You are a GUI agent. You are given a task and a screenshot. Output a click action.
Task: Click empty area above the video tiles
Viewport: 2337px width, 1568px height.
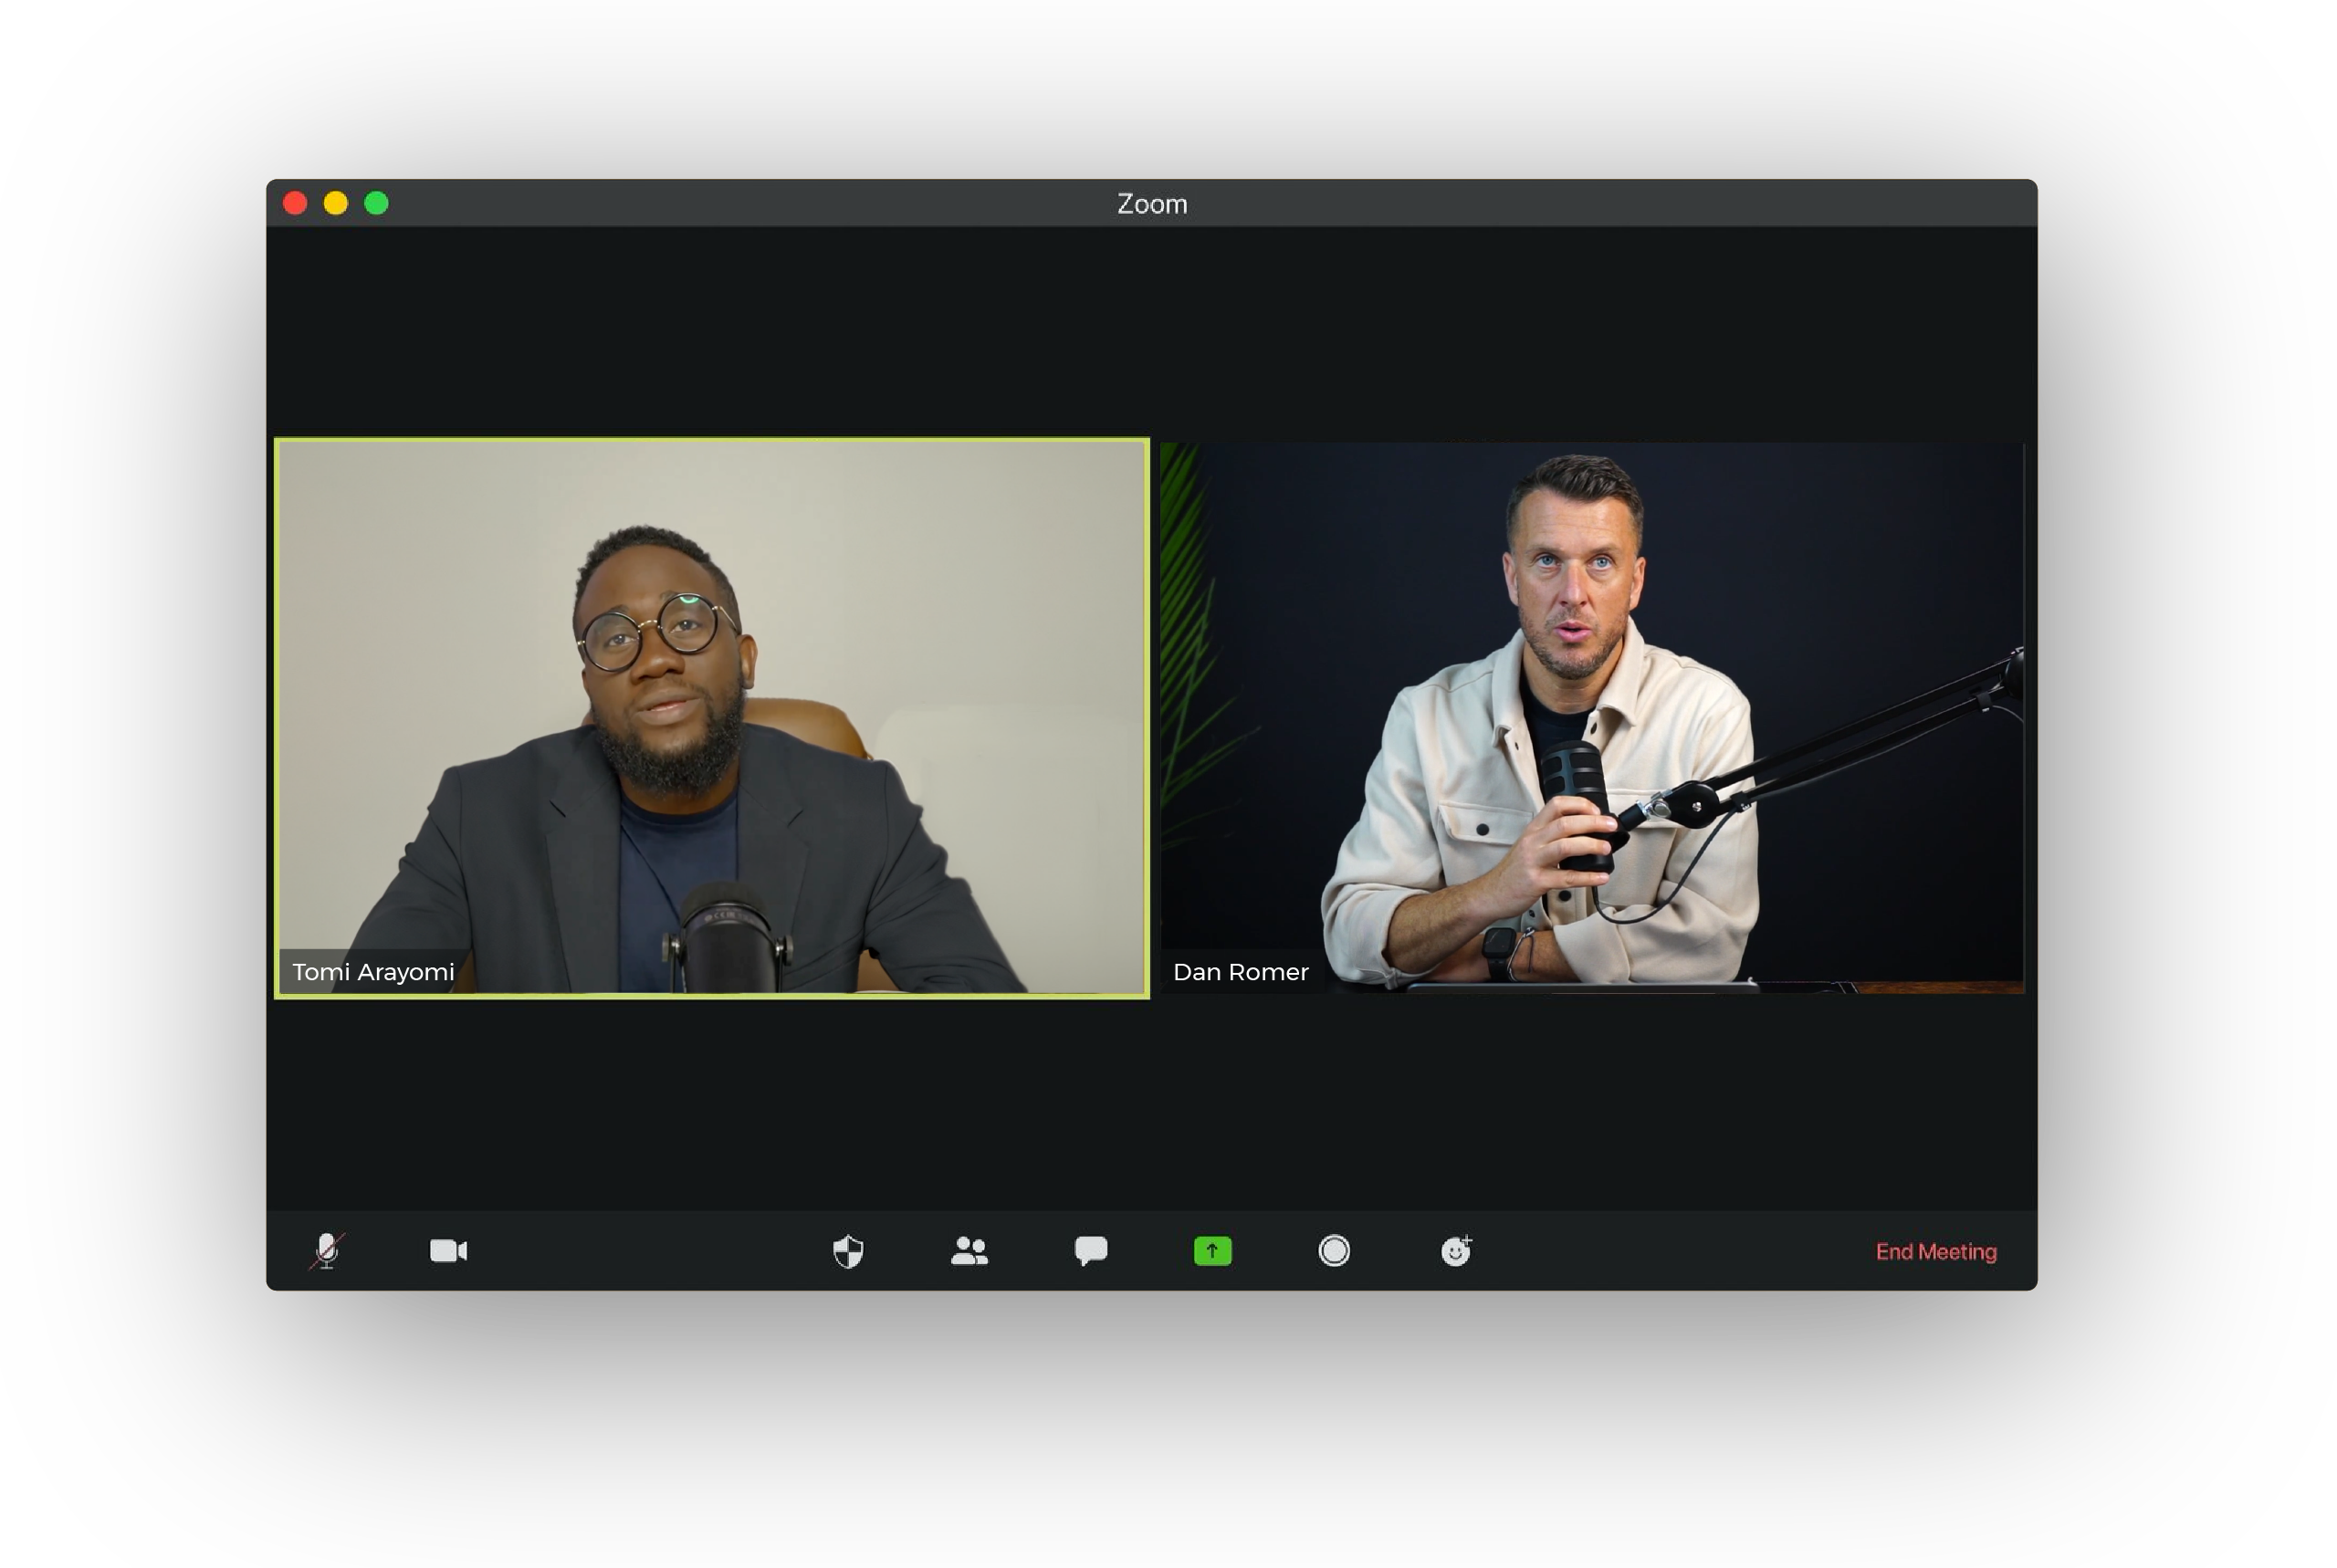click(1150, 330)
